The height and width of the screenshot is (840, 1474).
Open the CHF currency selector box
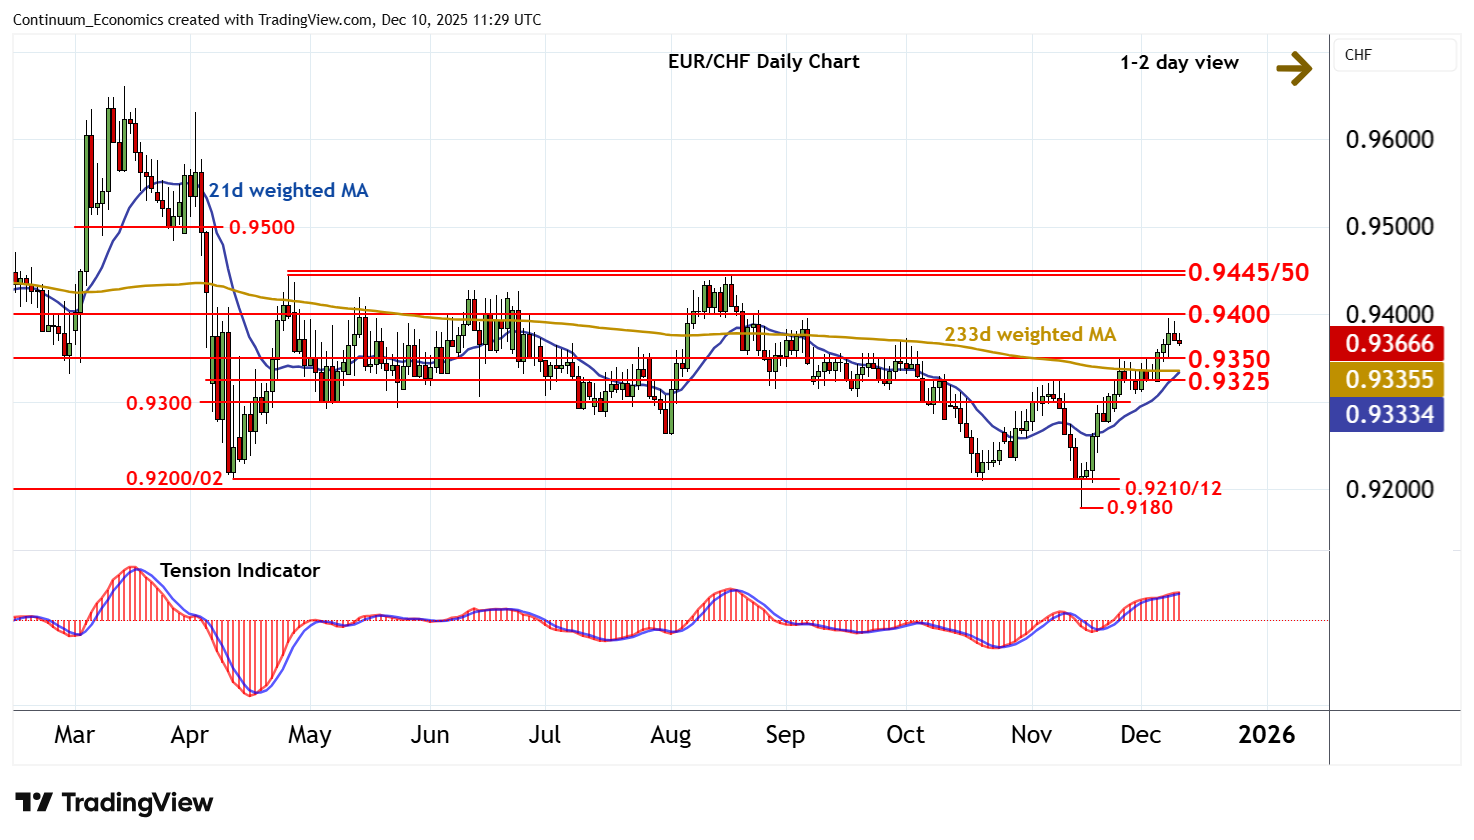[x=1393, y=55]
